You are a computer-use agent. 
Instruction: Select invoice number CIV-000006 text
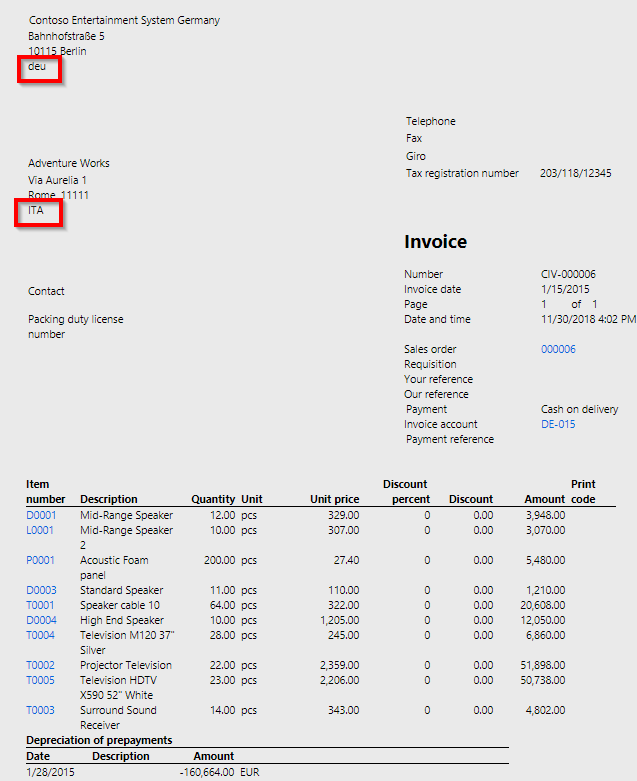coord(568,274)
